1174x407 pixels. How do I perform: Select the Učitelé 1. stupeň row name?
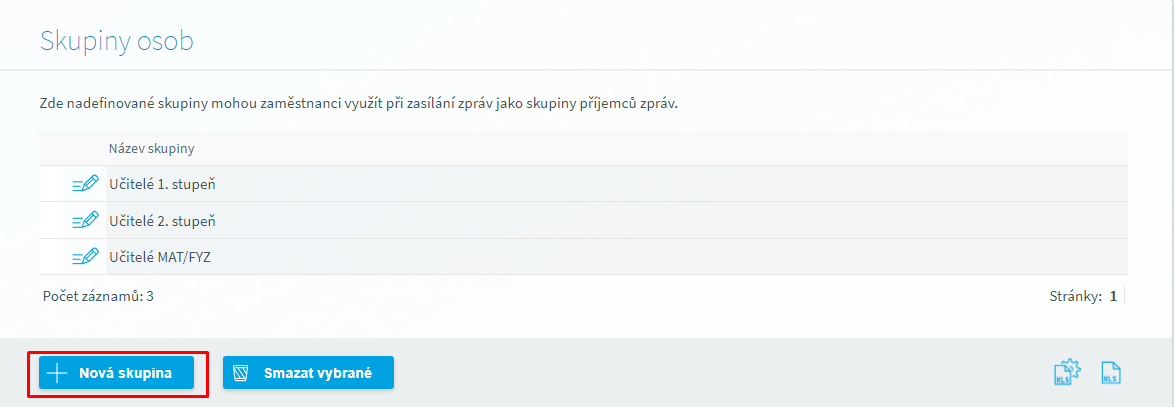pos(162,184)
